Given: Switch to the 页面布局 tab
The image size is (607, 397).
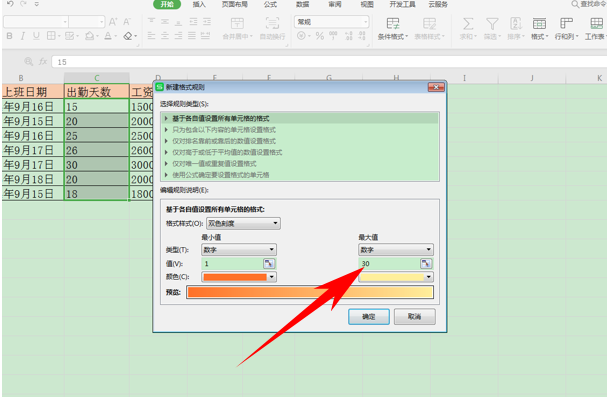Looking at the screenshot, I should (235, 4).
